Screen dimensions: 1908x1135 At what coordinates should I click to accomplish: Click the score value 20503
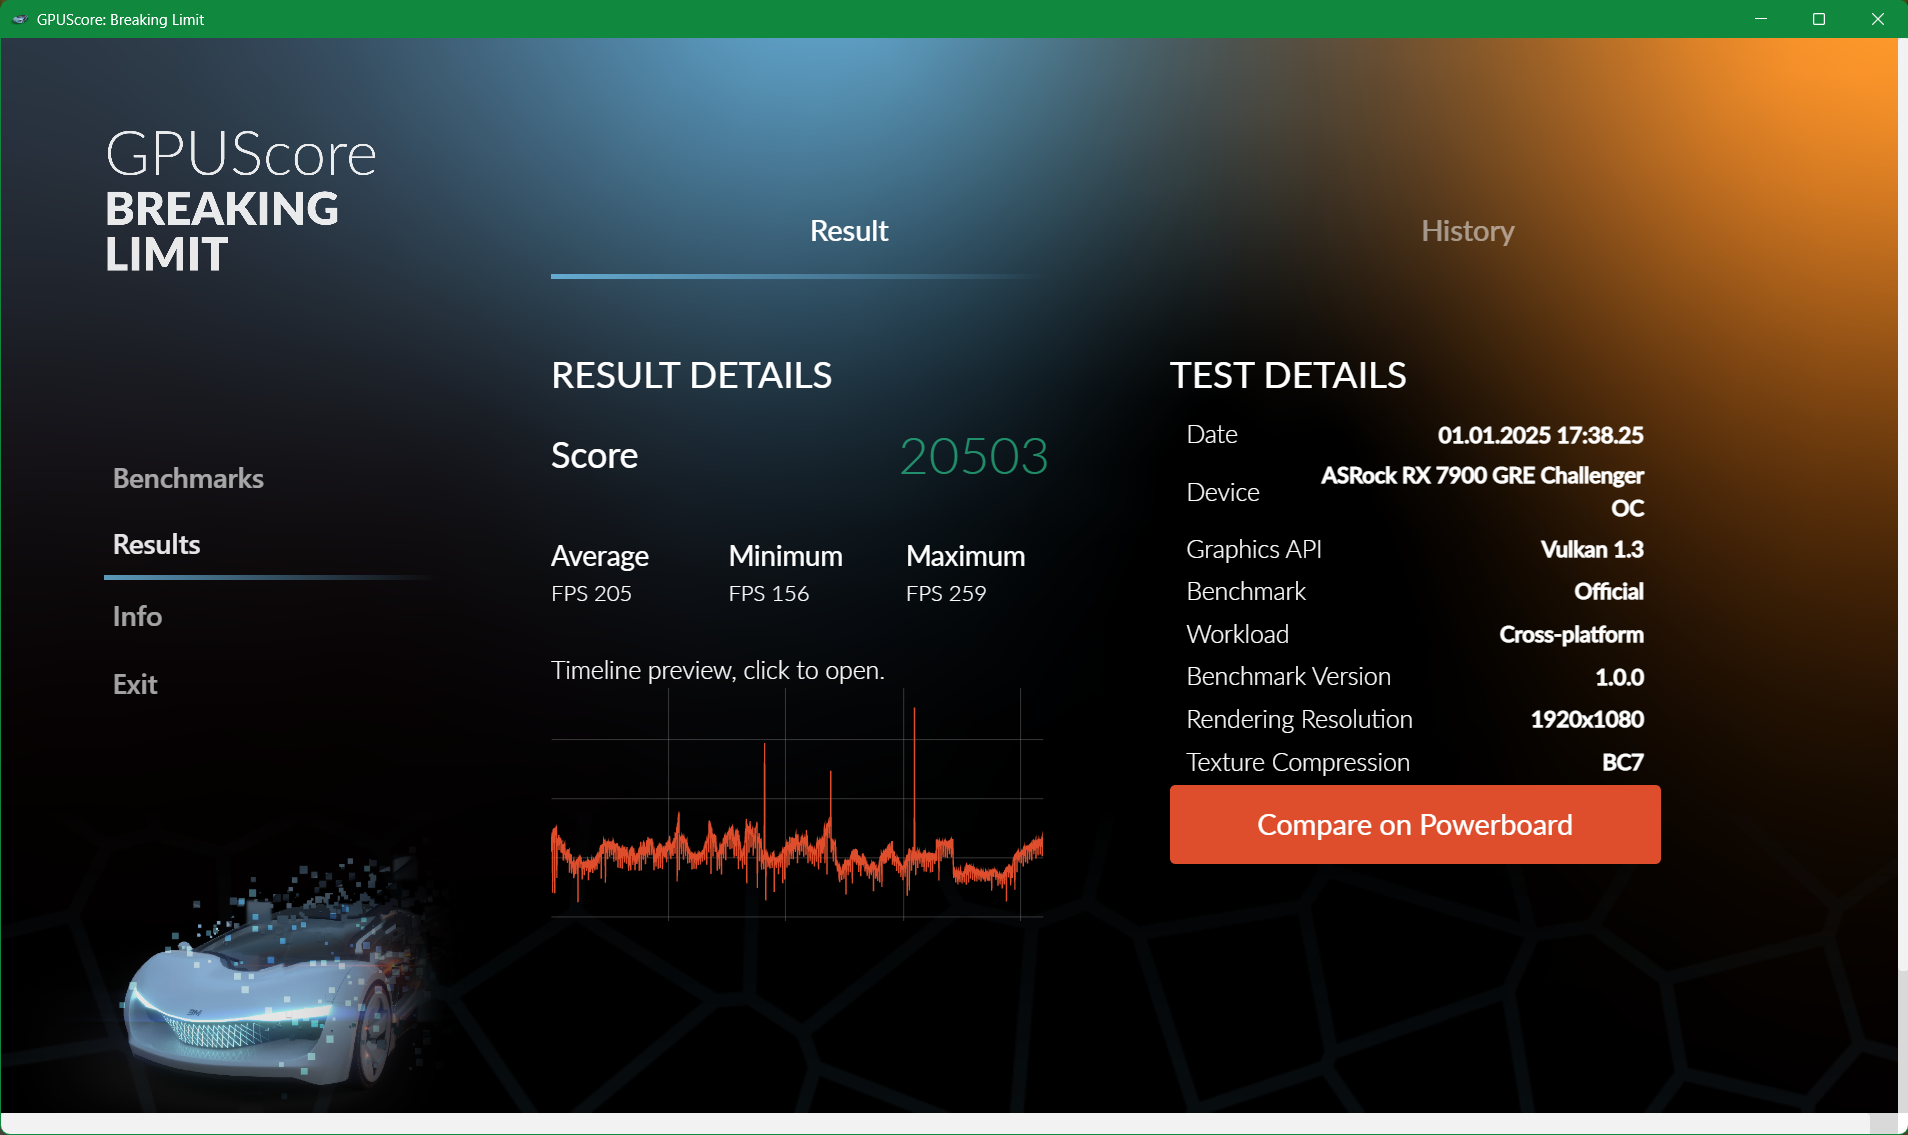974,456
